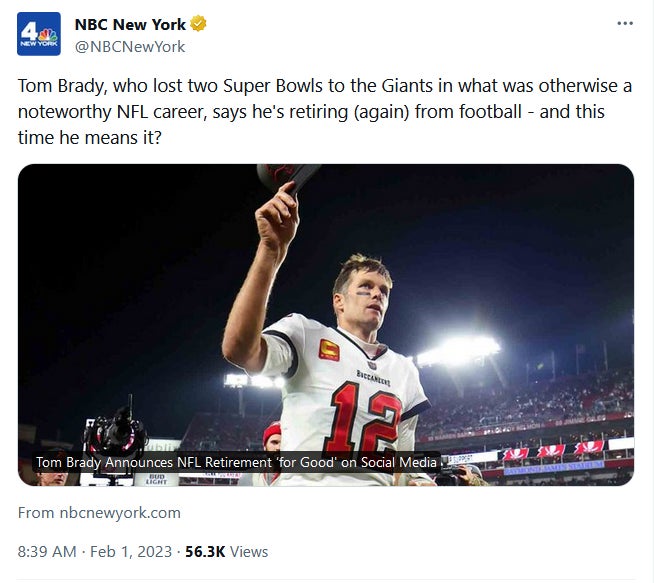The width and height of the screenshot is (654, 583).
Task: Click the camera in the photo's lower left
Action: pyautogui.click(x=113, y=432)
